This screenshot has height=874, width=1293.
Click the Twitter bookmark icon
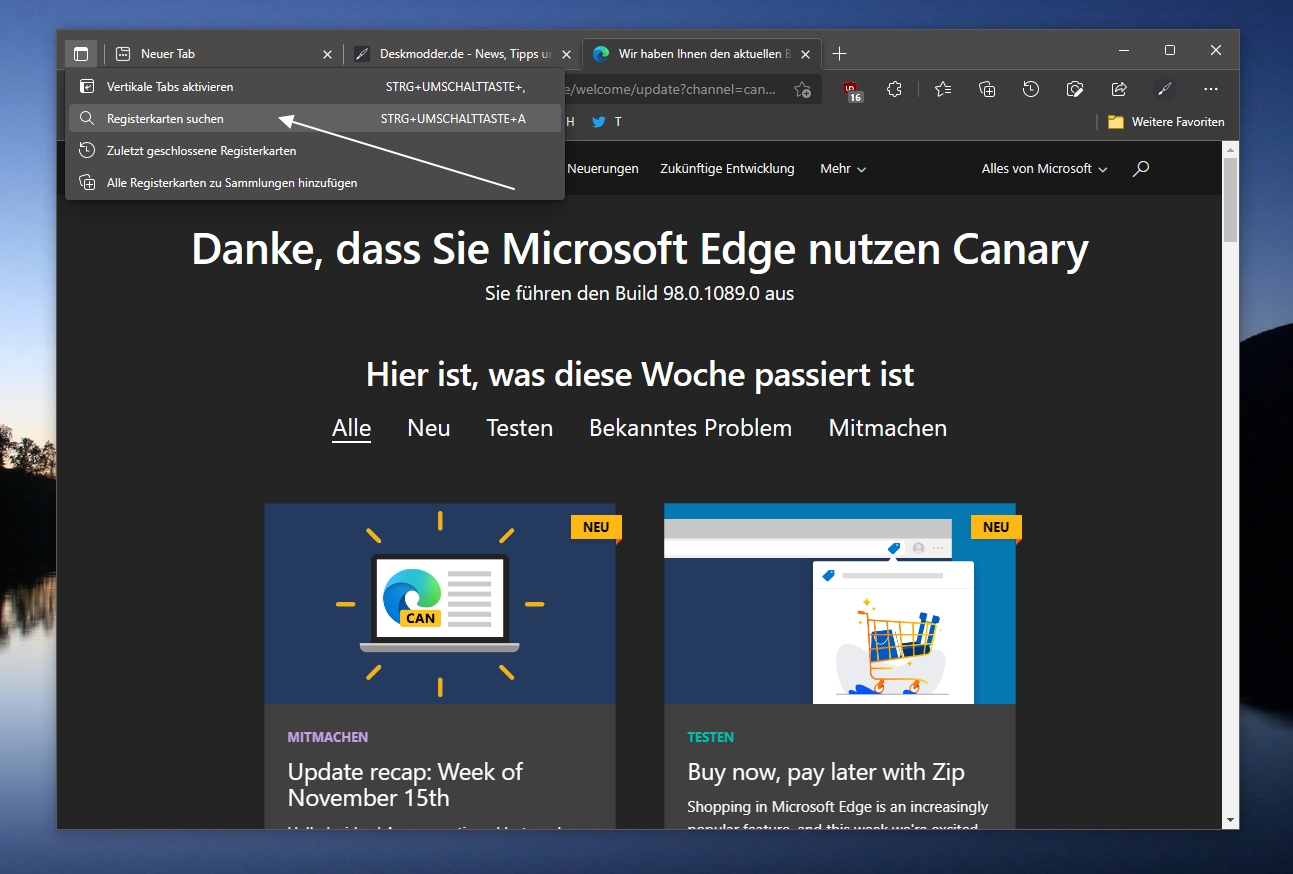599,122
